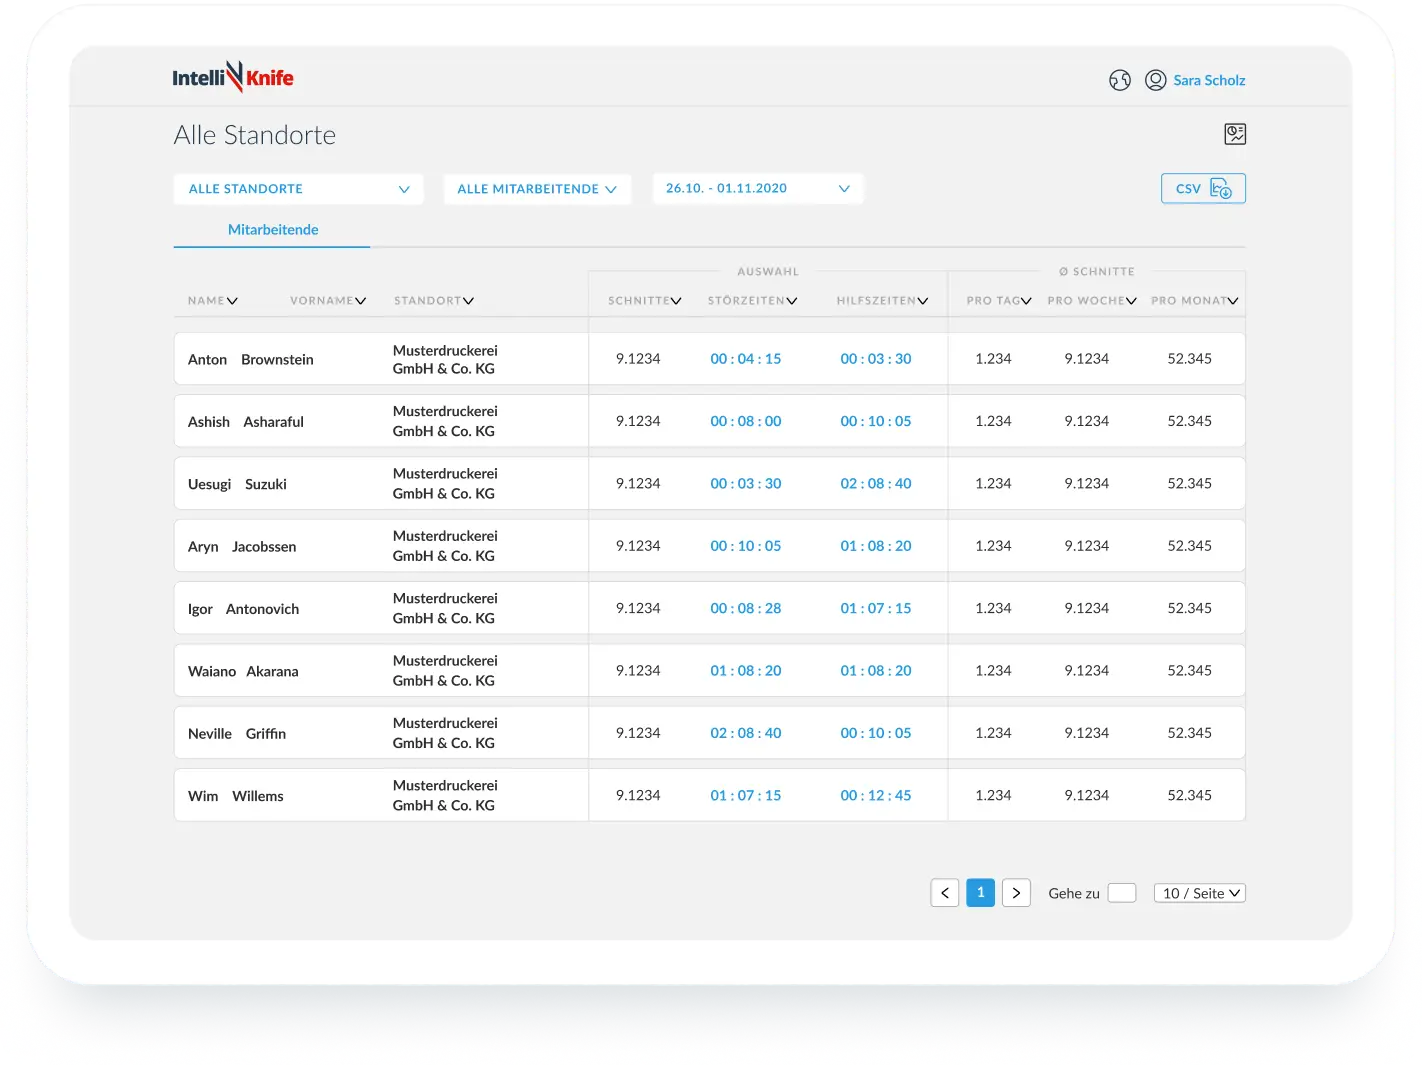This screenshot has height=1066, width=1423.
Task: Click Igor Antonovich's Hilfszeiten 01 : 07 : 15
Action: tap(876, 608)
